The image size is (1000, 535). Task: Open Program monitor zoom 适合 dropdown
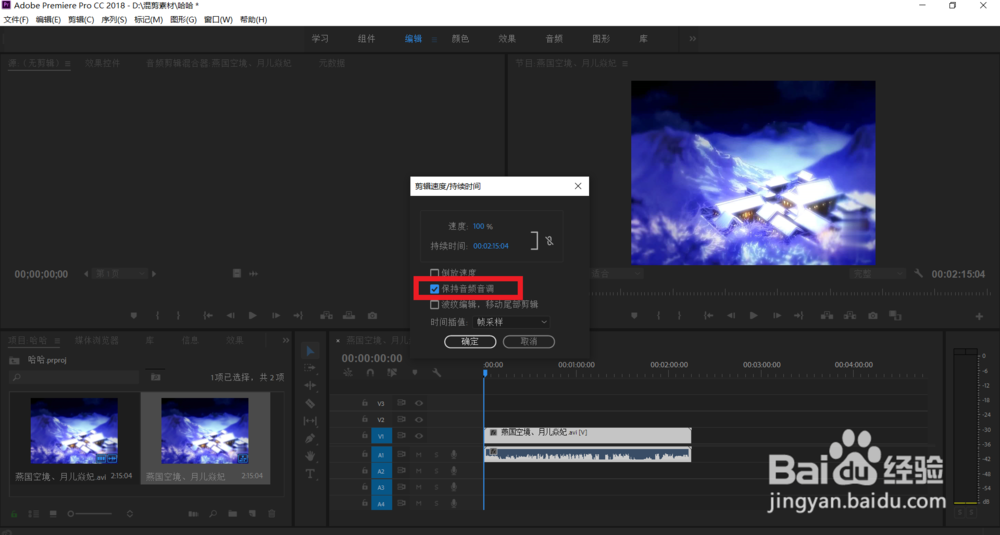[616, 274]
